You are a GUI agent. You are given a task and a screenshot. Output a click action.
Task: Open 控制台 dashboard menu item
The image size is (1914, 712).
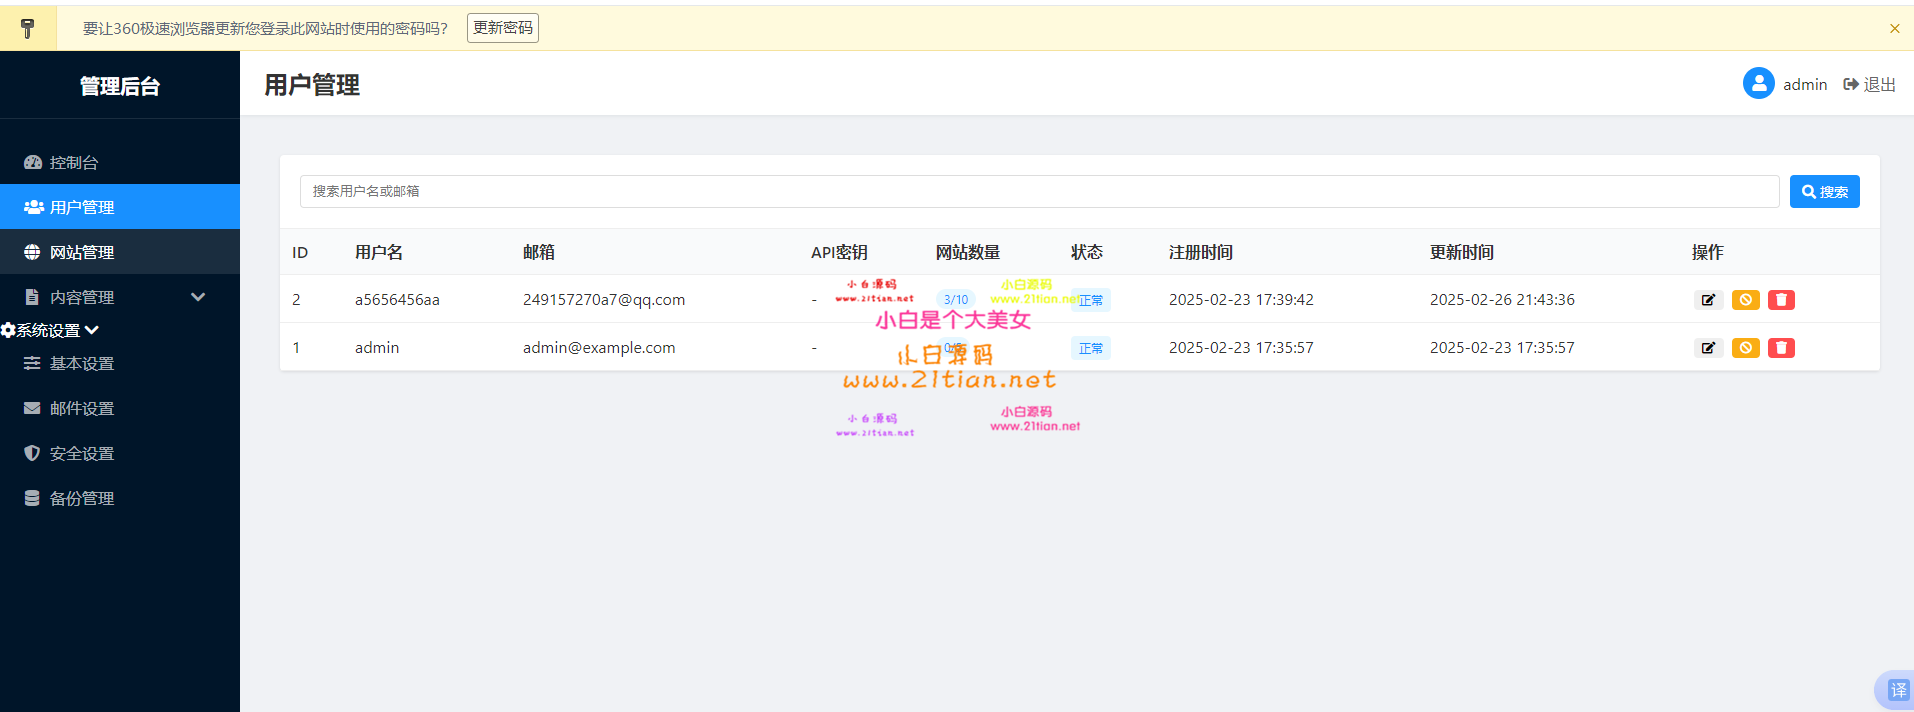pos(73,162)
